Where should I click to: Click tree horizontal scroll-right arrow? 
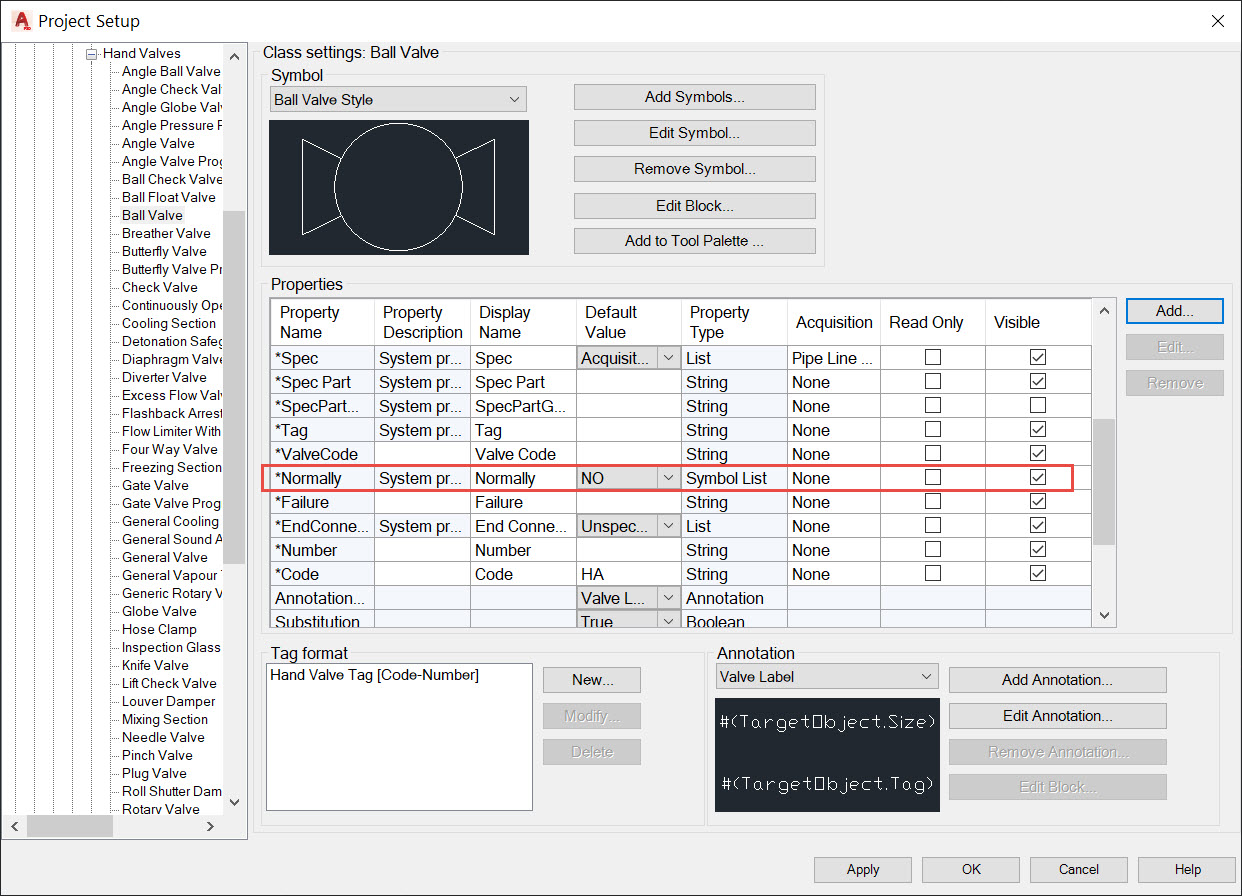[210, 826]
